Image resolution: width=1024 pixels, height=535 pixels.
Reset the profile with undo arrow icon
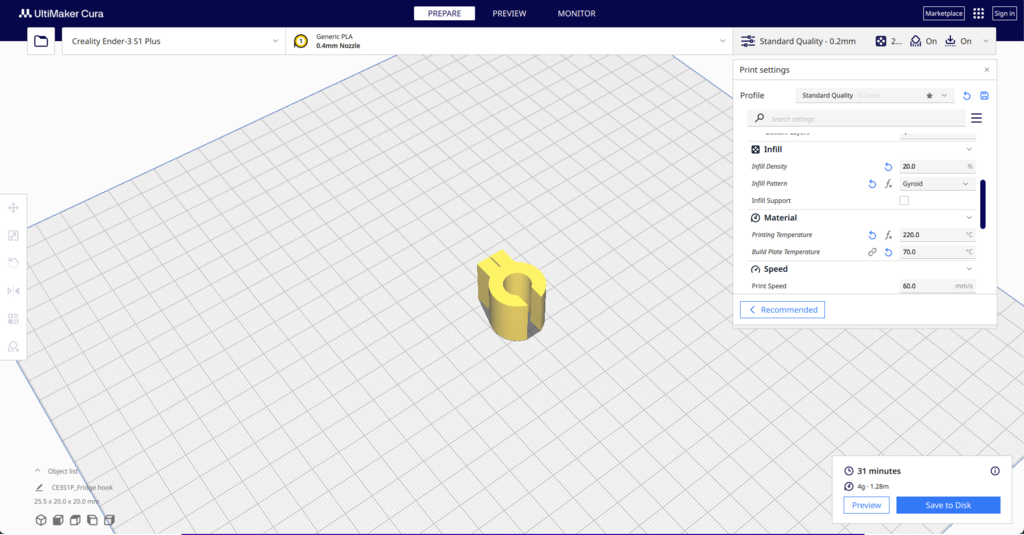point(967,95)
